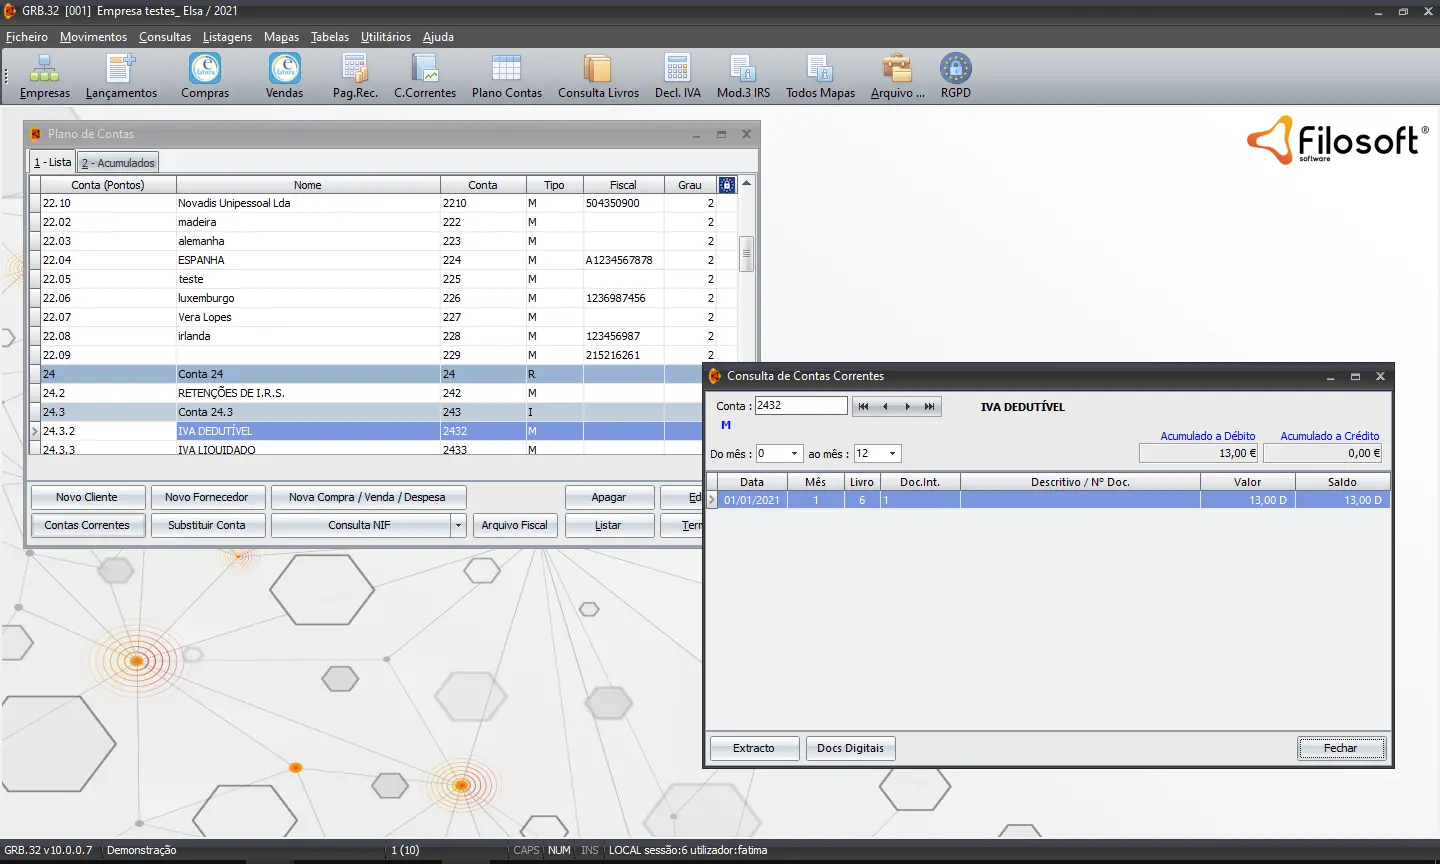This screenshot has width=1440, height=864.
Task: Open the Vendas tool
Action: tap(283, 75)
